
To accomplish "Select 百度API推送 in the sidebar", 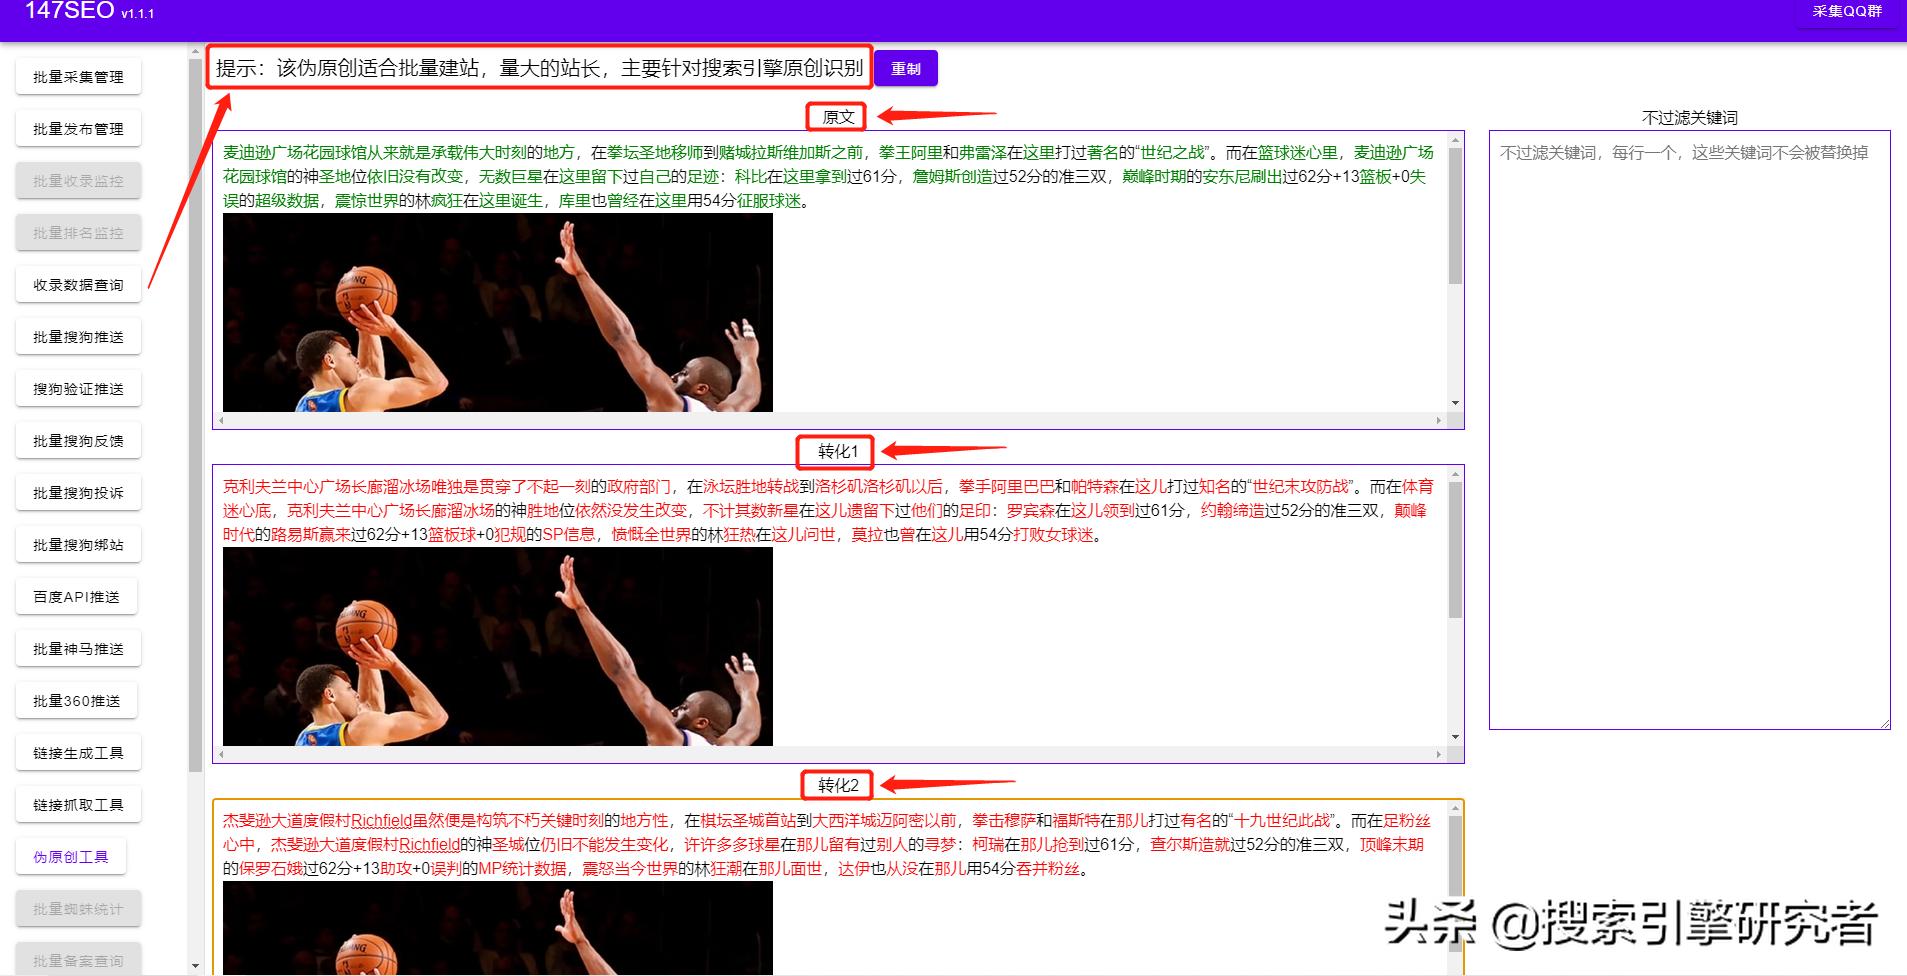I will pos(77,595).
